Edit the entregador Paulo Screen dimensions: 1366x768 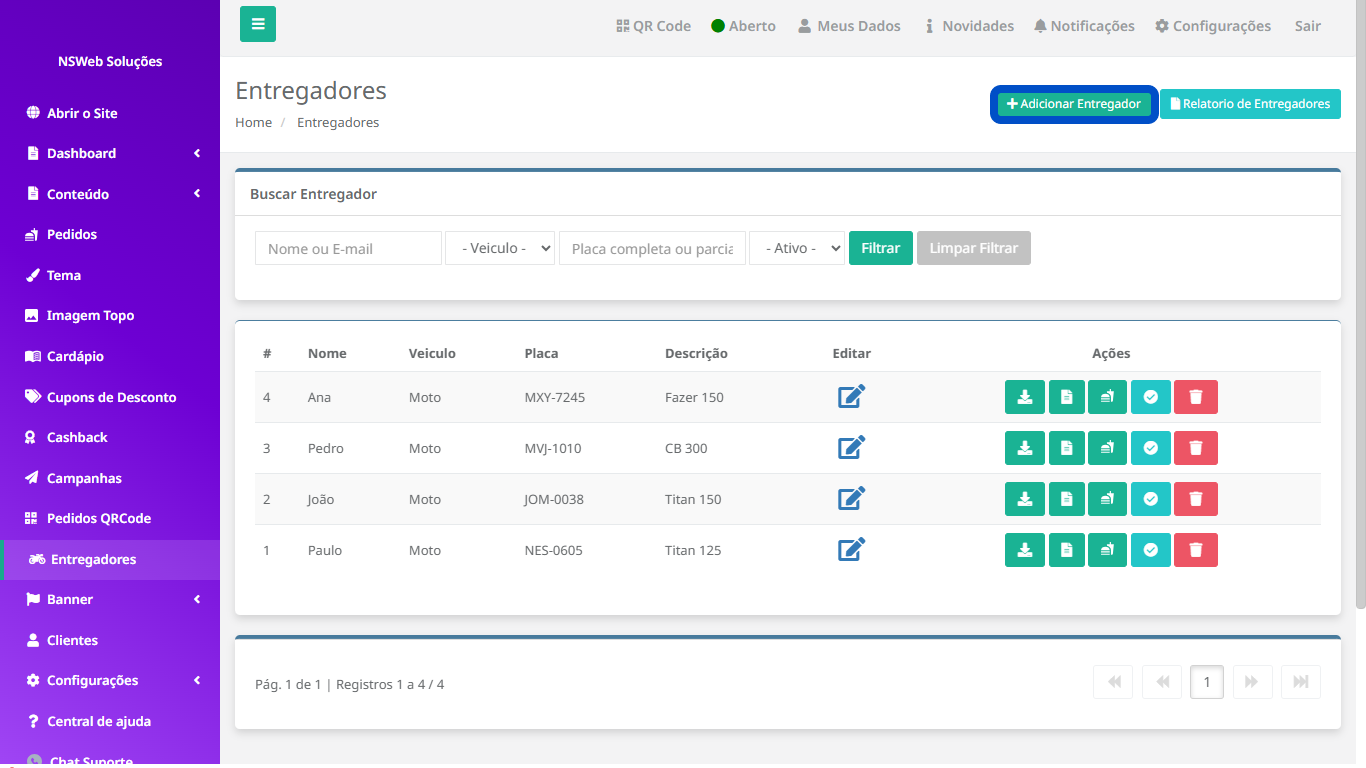click(x=851, y=550)
